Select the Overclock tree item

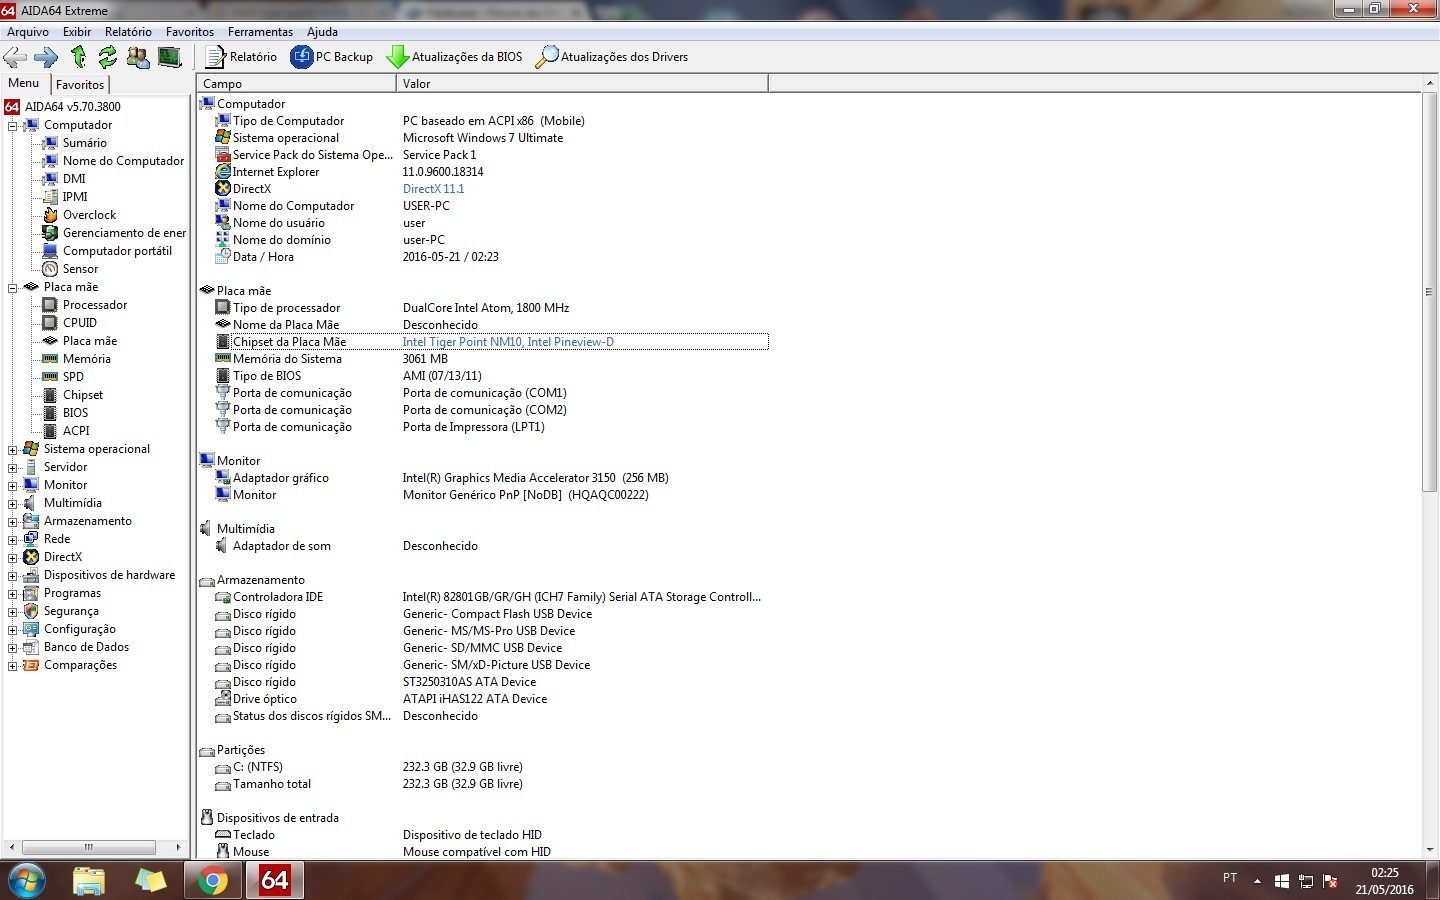[90, 215]
